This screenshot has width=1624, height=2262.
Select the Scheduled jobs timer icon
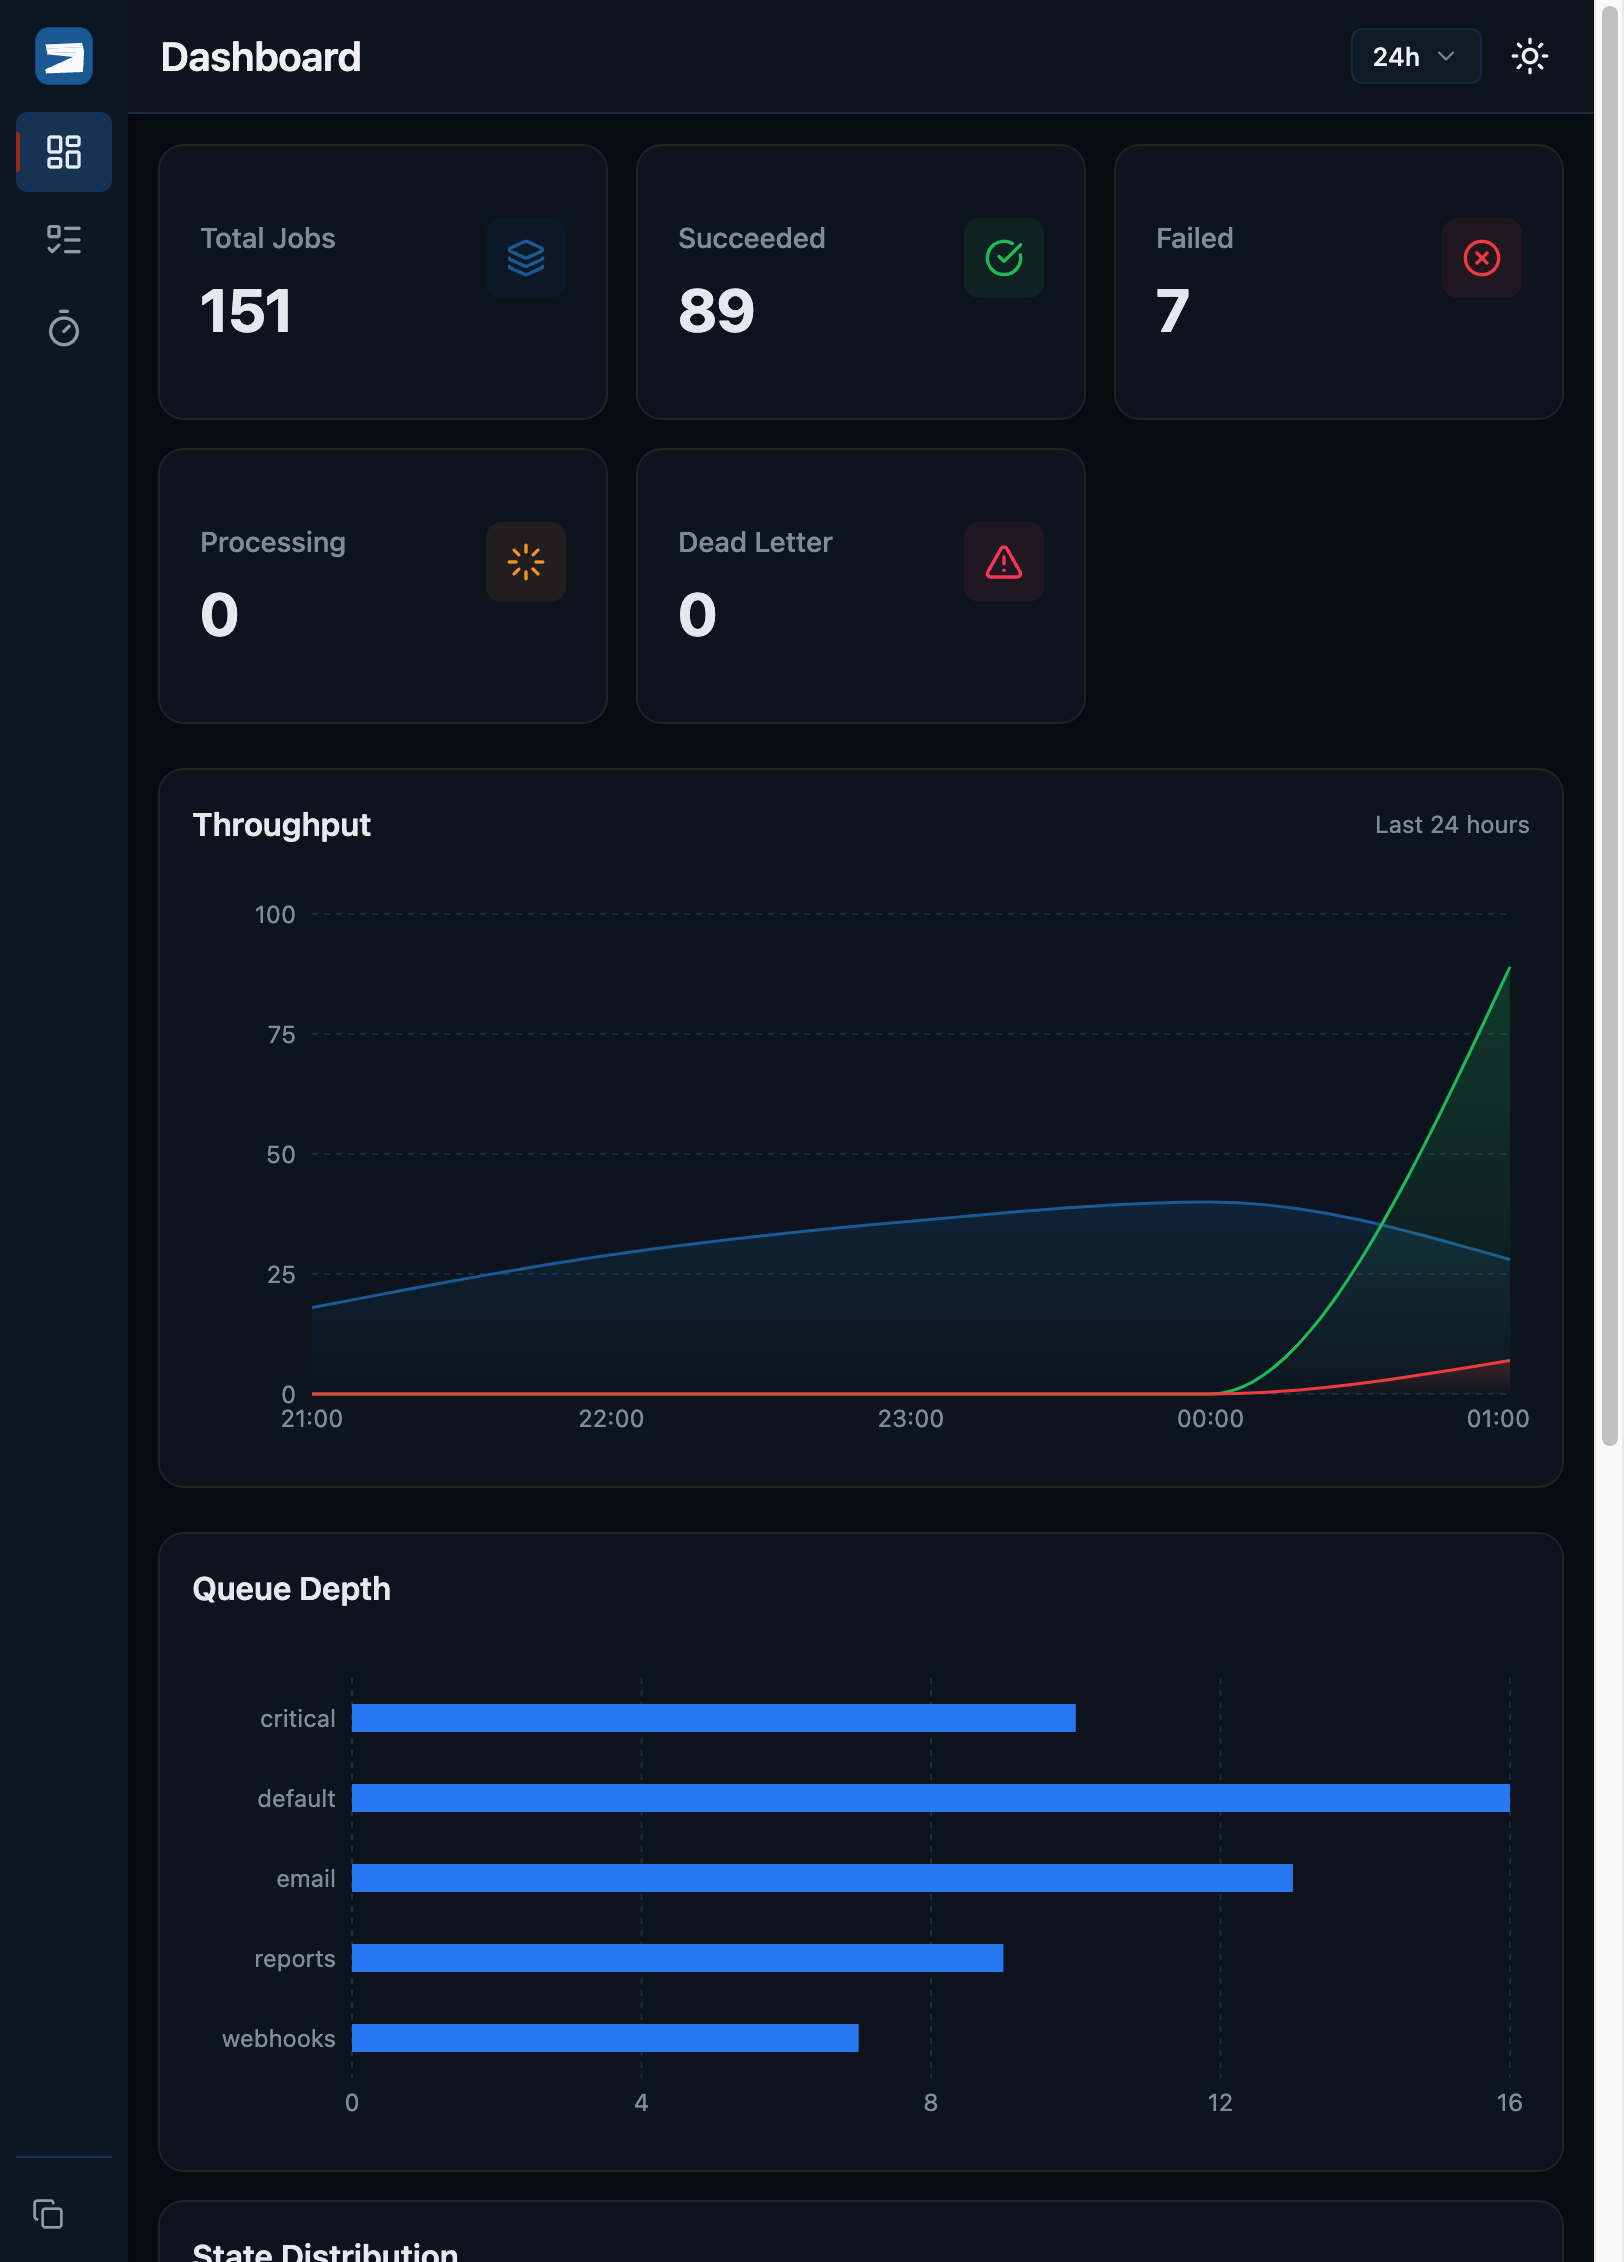point(63,328)
